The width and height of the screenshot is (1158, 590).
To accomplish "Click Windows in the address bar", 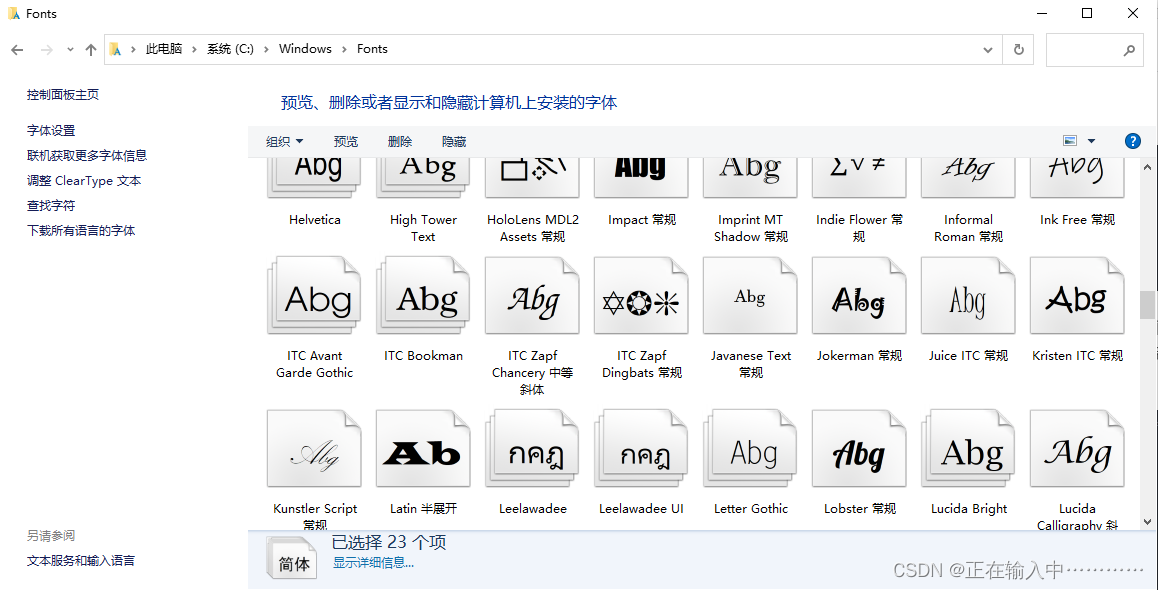I will (305, 49).
